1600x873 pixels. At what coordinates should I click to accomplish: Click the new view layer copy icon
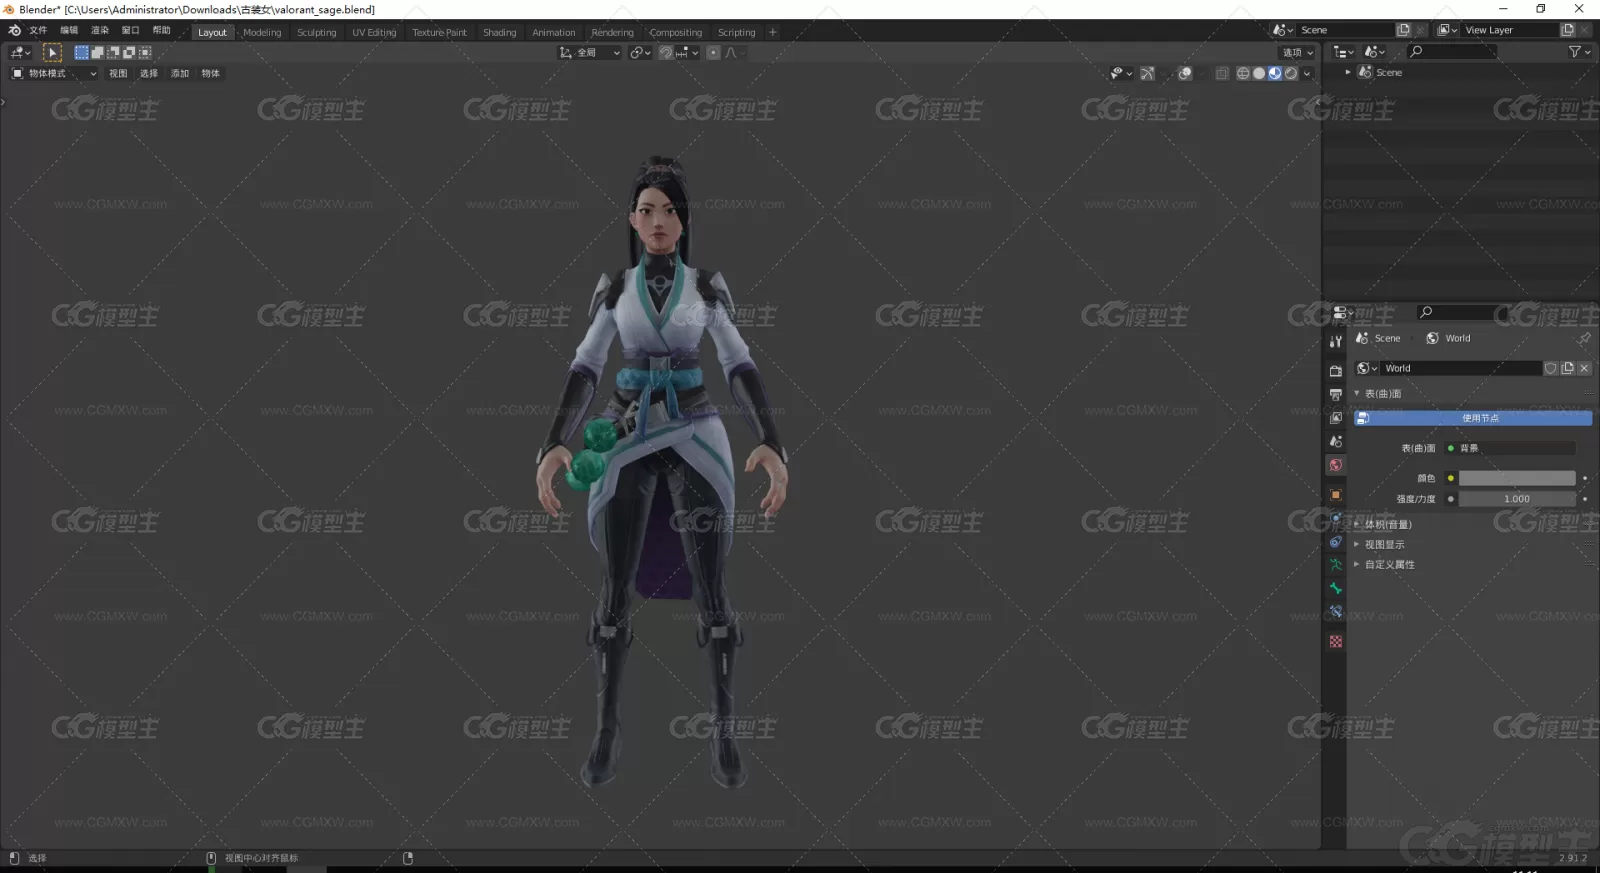[x=1567, y=30]
